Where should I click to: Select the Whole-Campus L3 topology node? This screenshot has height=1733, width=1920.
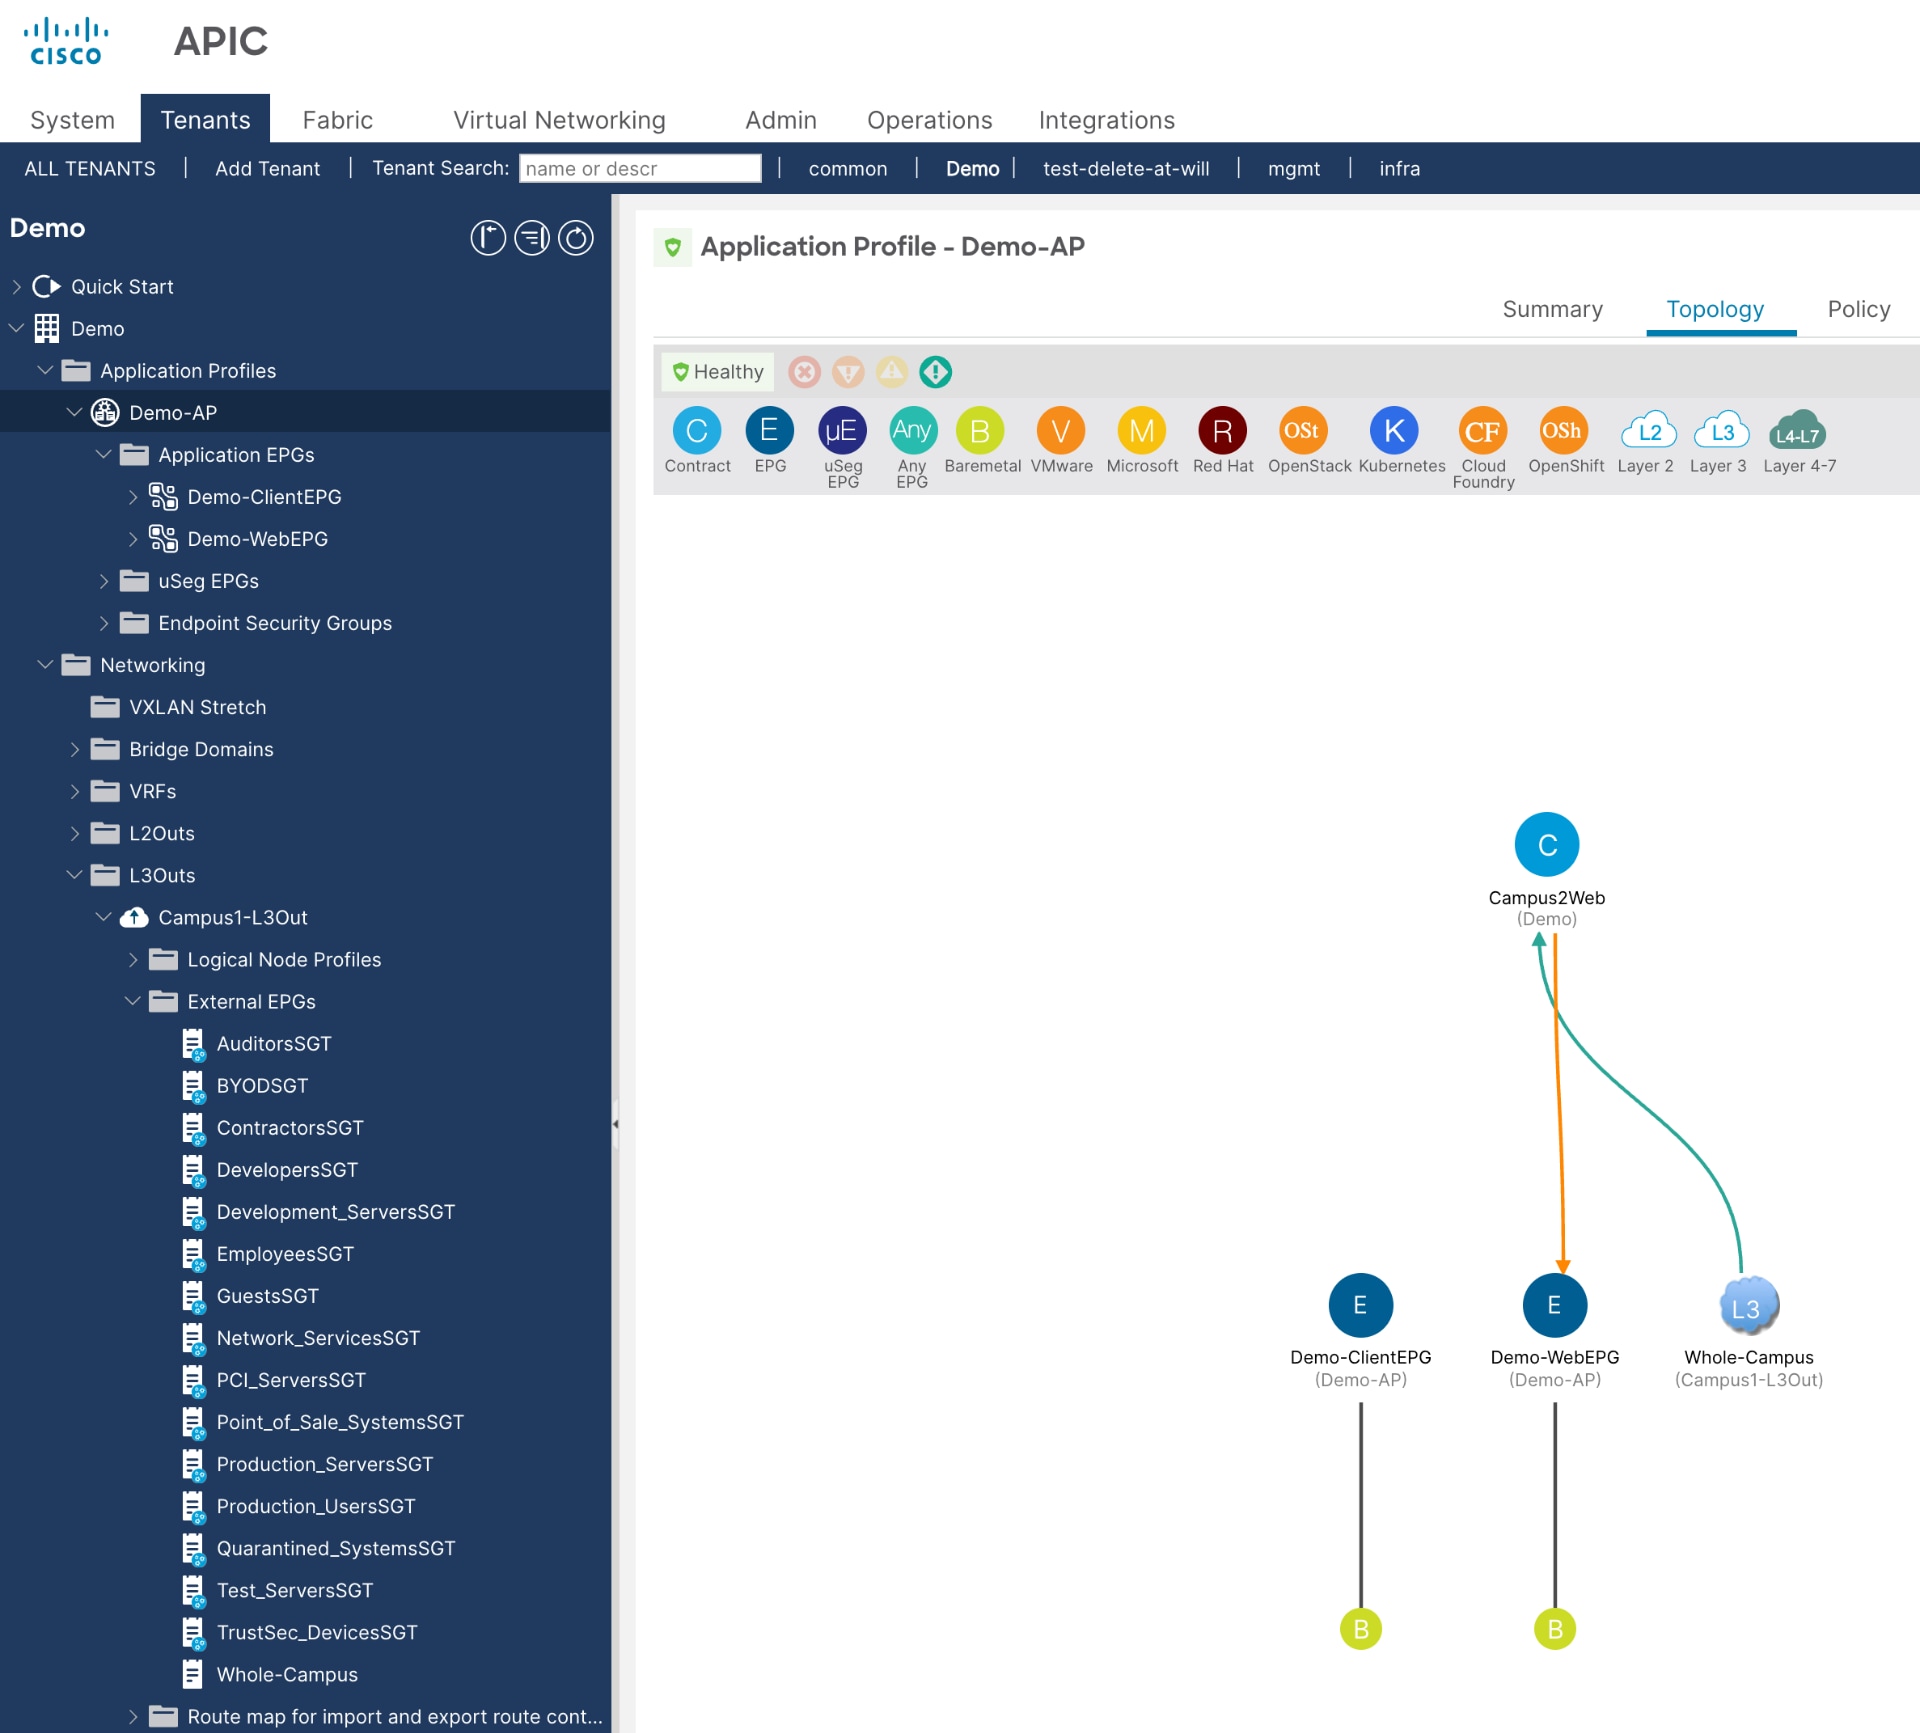1747,1306
